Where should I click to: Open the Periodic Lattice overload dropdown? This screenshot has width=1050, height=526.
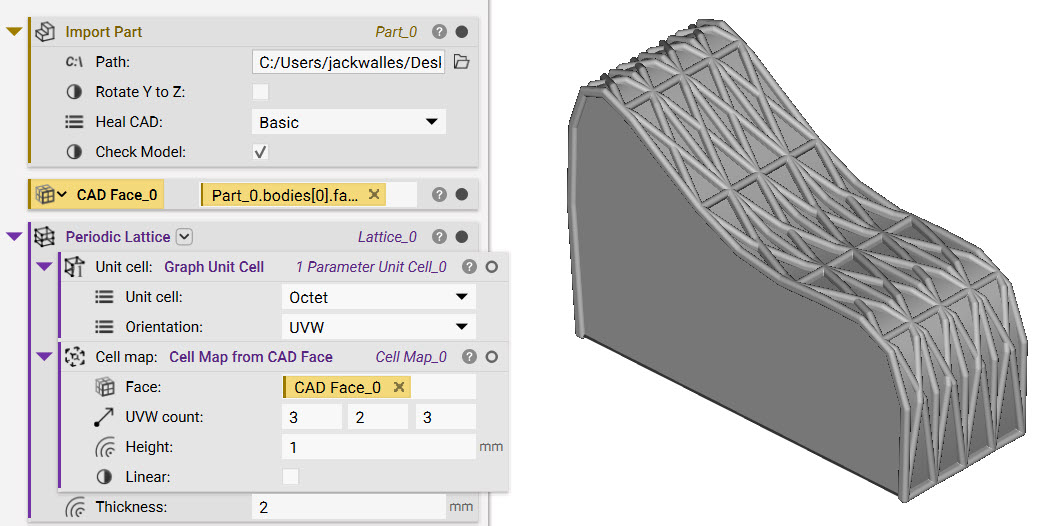click(x=185, y=237)
